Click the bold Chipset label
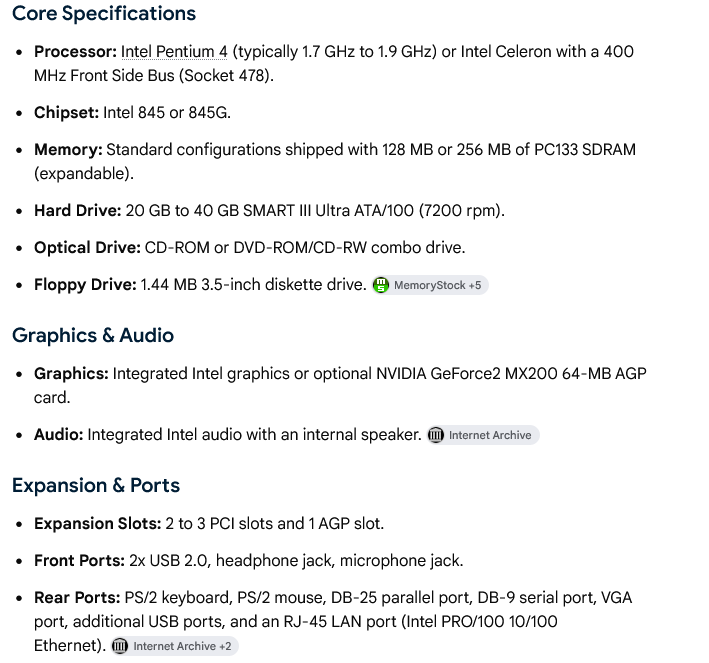 coord(66,112)
